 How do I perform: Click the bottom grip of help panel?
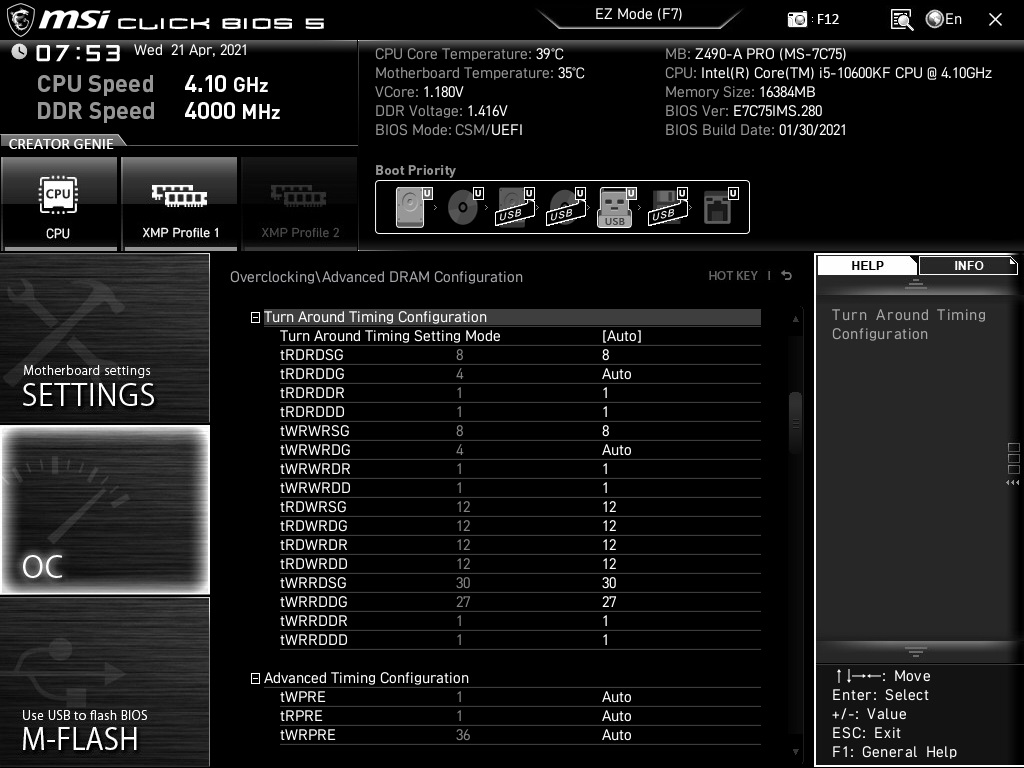[x=916, y=651]
